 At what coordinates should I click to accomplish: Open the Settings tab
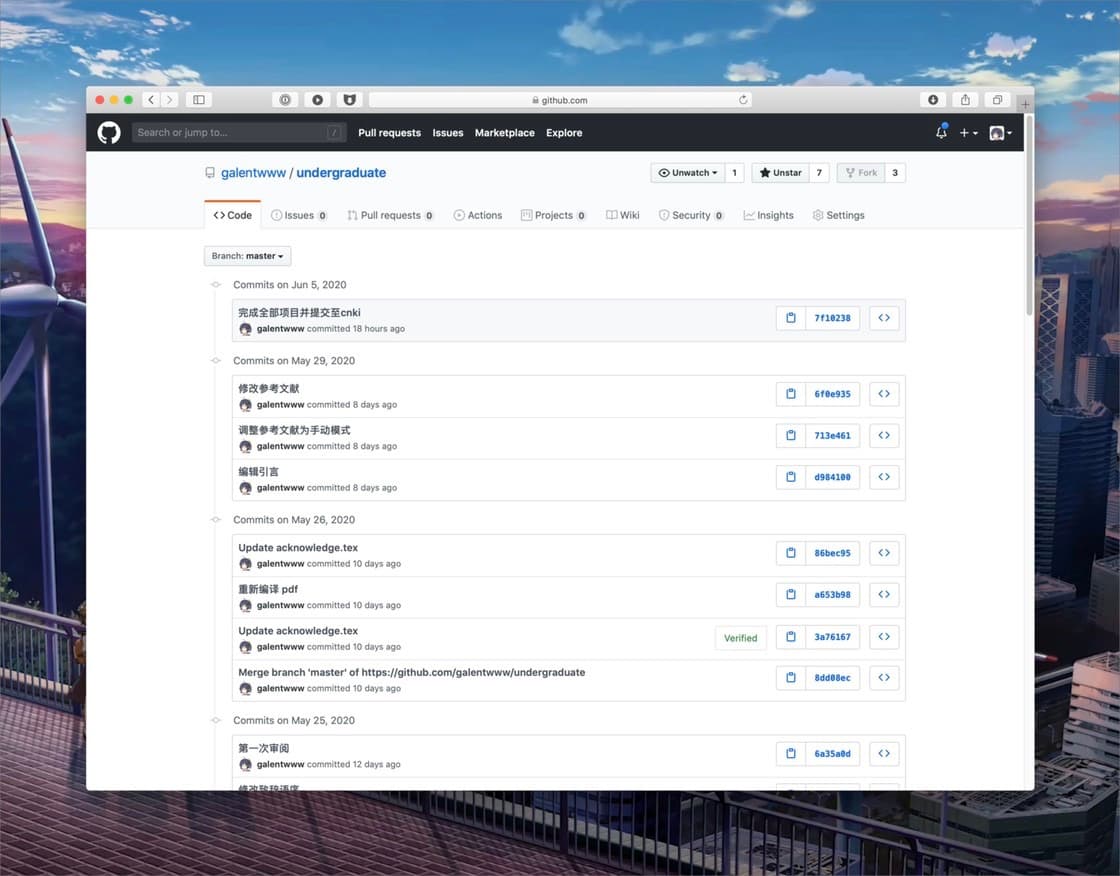point(839,215)
